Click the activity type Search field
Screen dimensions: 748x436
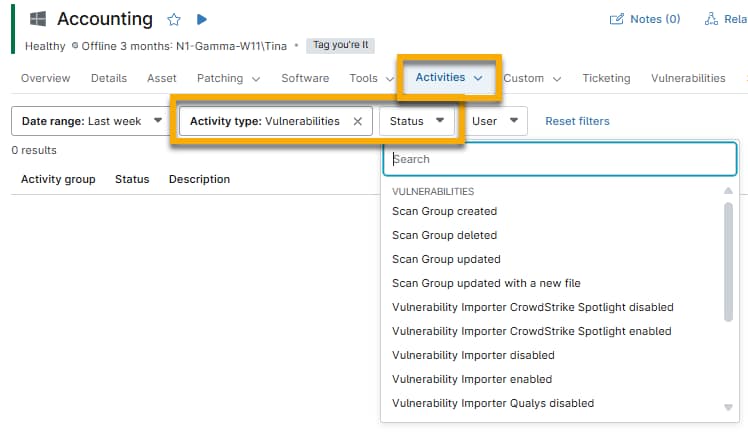pyautogui.click(x=559, y=159)
